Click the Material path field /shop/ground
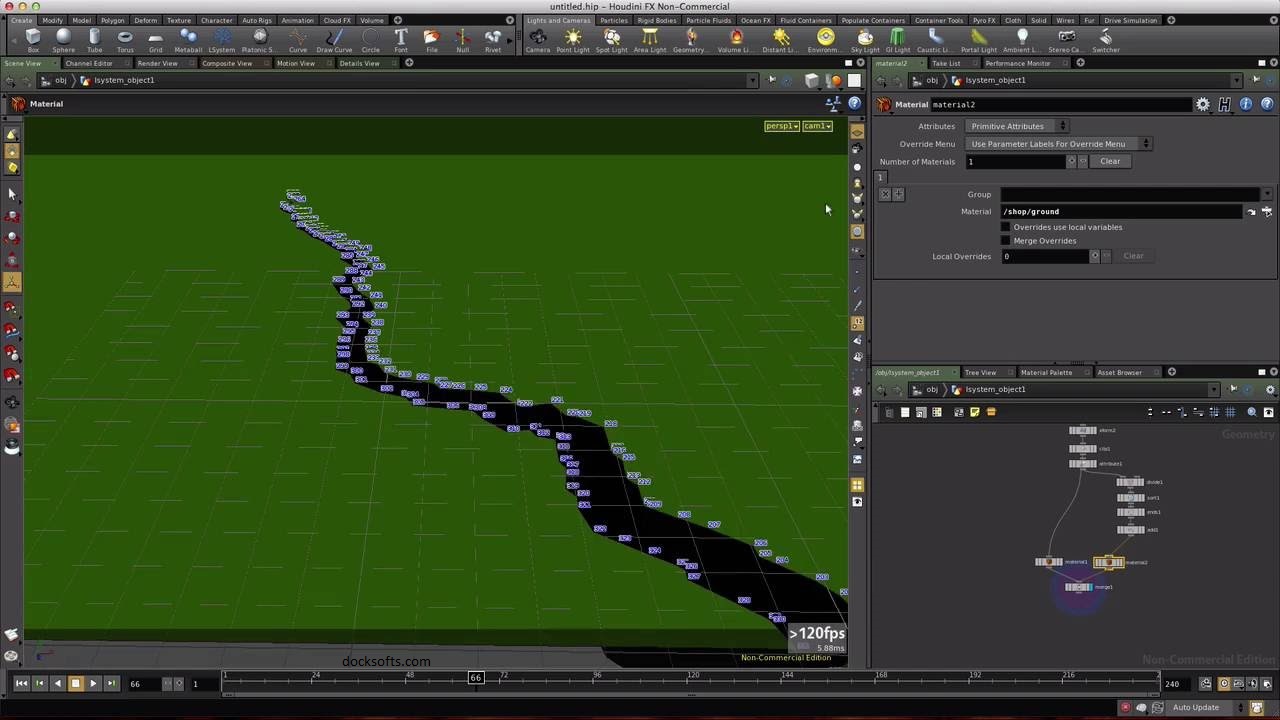 coord(1121,212)
